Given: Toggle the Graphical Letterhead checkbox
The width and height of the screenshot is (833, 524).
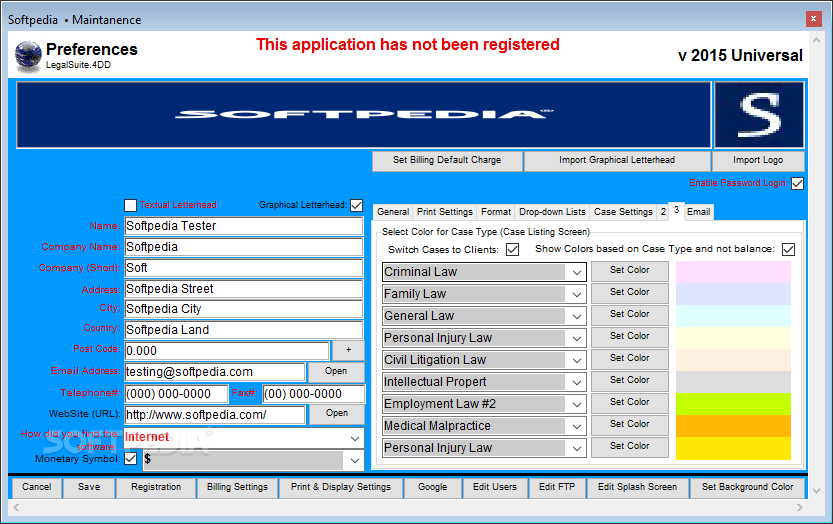Looking at the screenshot, I should tap(356, 205).
